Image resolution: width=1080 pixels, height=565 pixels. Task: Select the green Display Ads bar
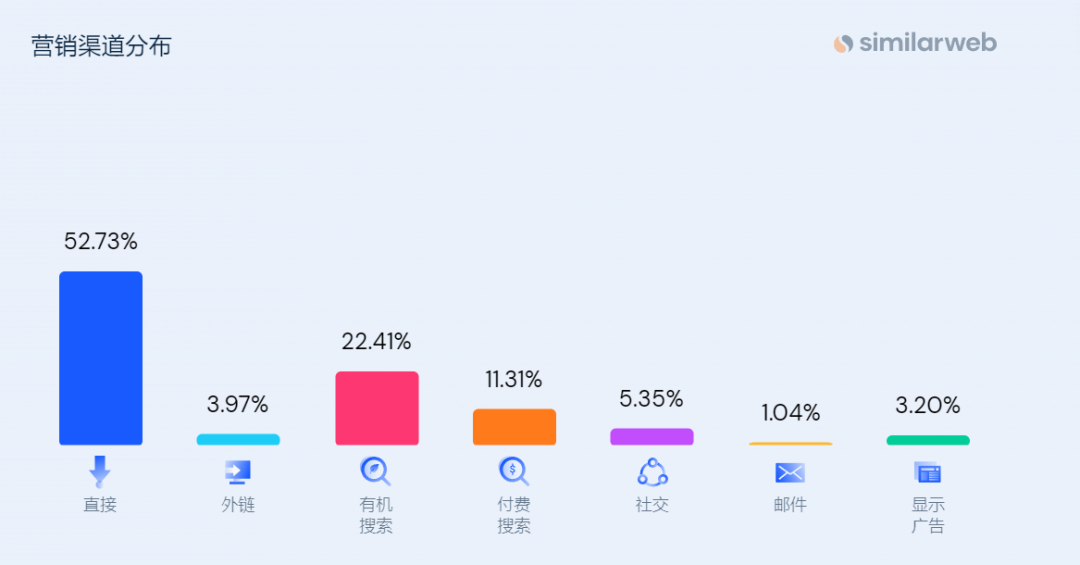928,440
